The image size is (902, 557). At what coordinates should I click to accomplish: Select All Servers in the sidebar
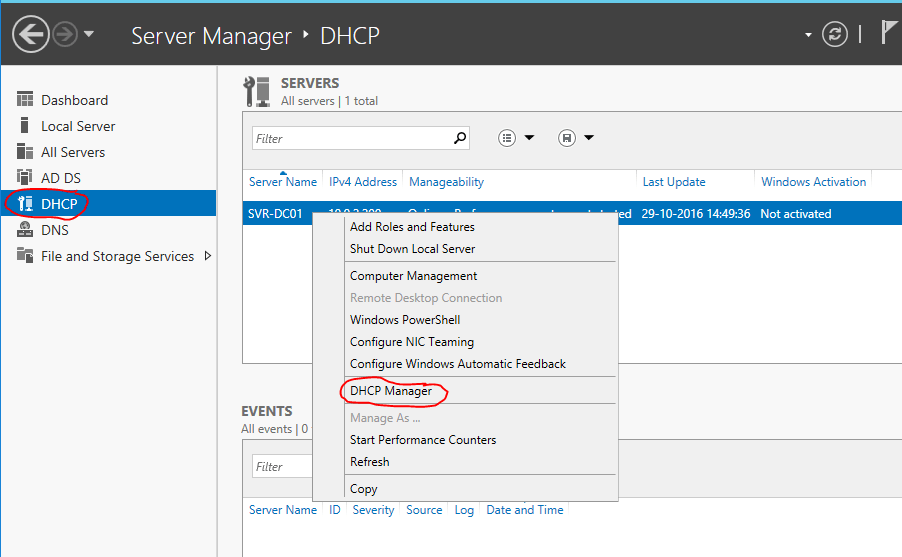[73, 152]
